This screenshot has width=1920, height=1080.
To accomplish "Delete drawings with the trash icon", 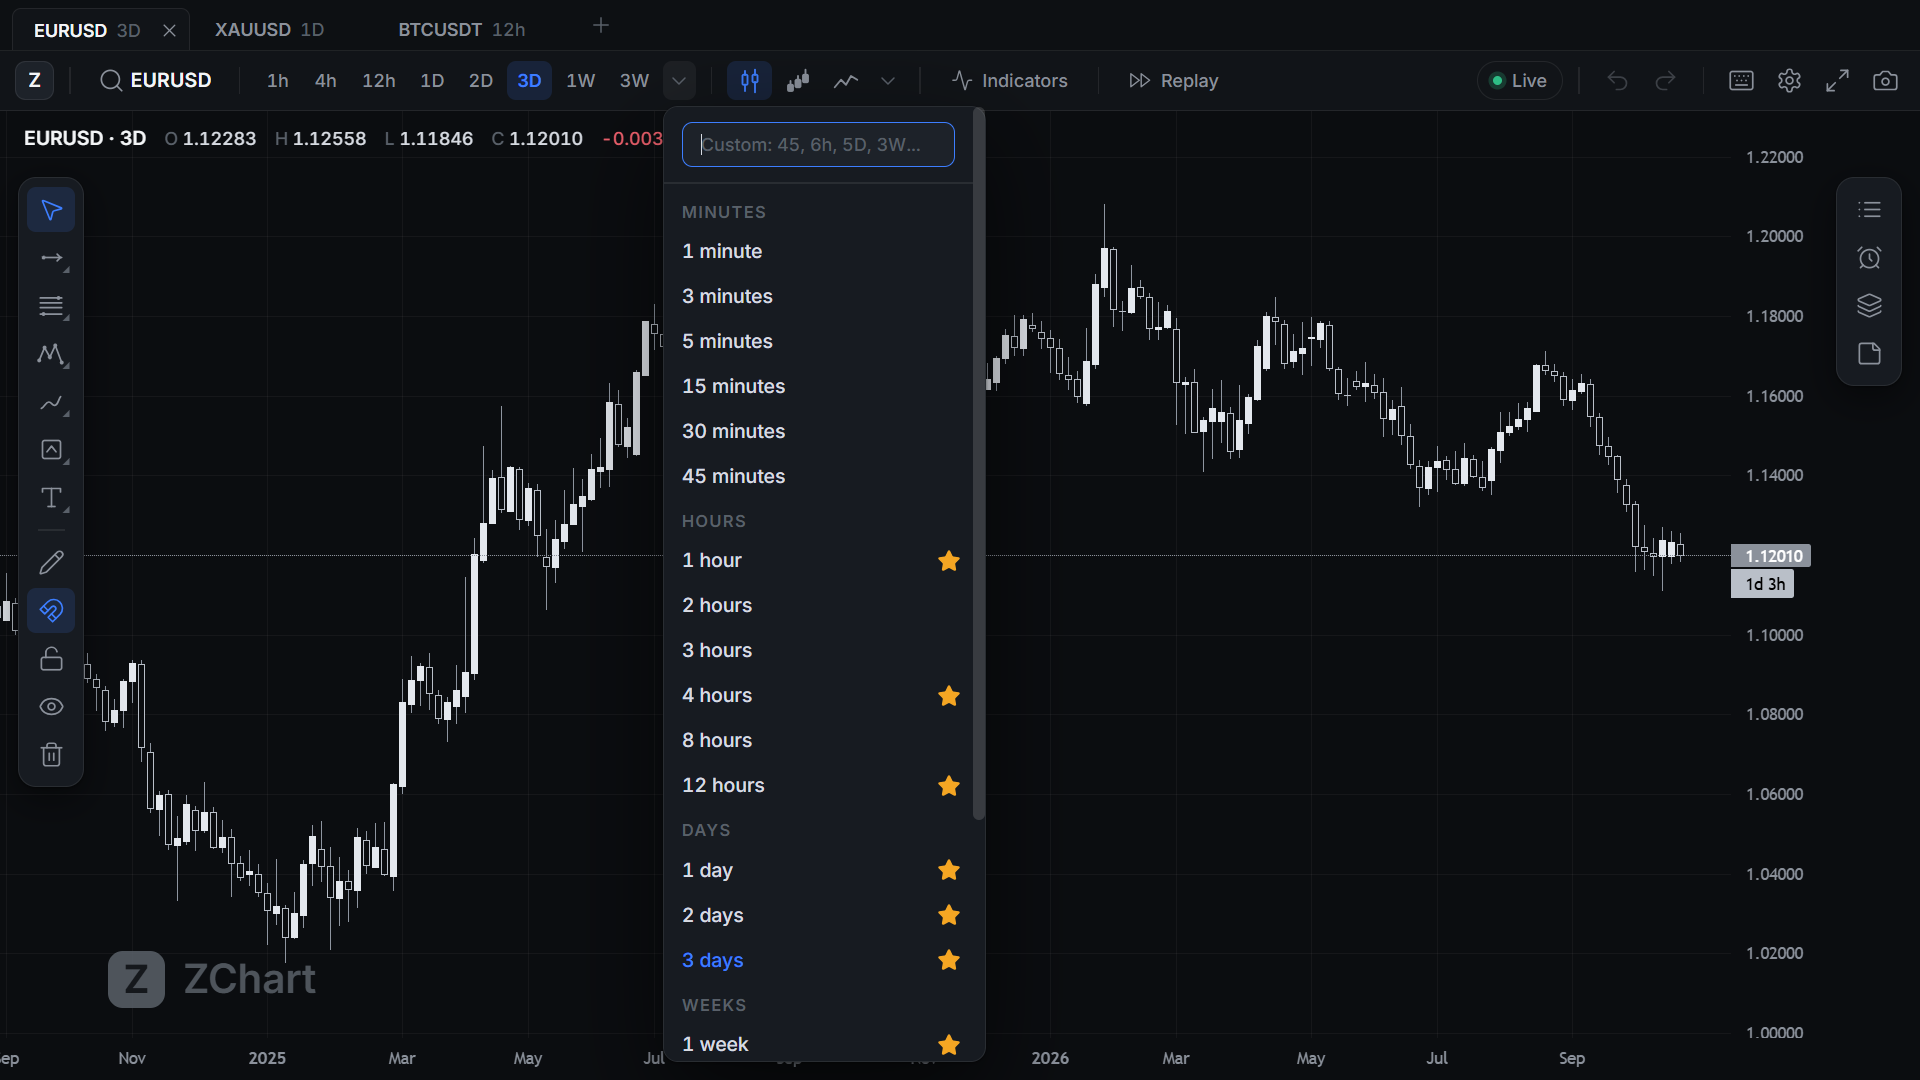I will pyautogui.click(x=51, y=754).
